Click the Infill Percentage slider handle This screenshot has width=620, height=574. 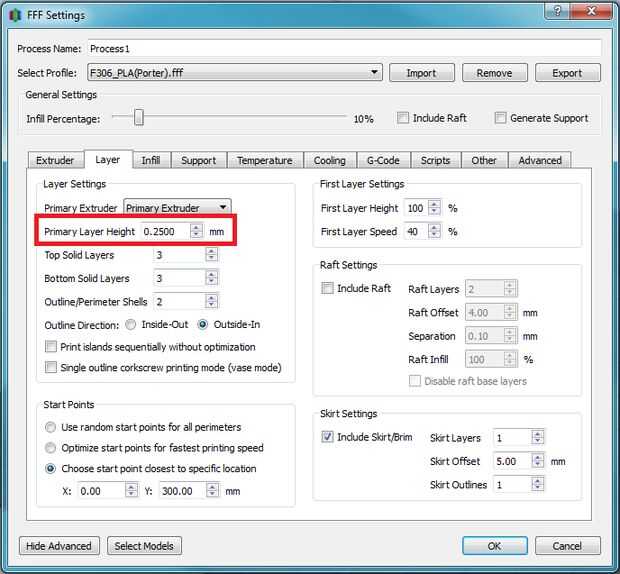click(138, 117)
